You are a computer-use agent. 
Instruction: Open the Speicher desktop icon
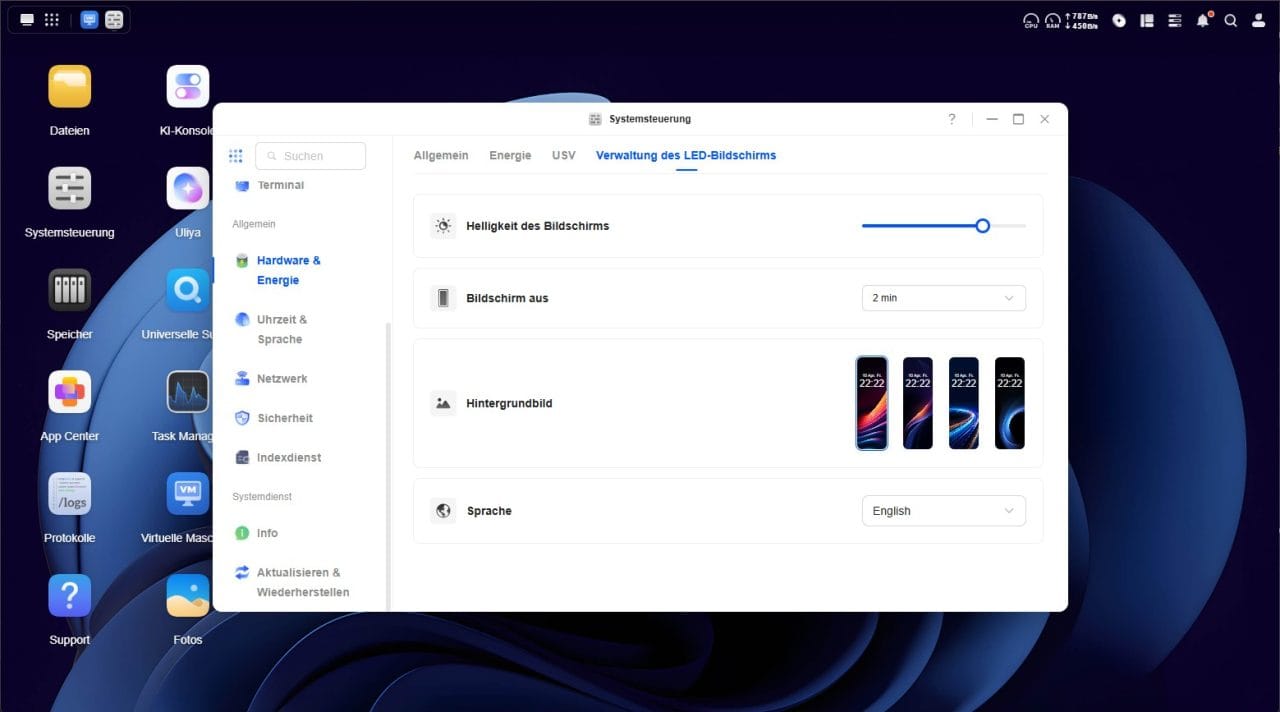click(x=70, y=290)
